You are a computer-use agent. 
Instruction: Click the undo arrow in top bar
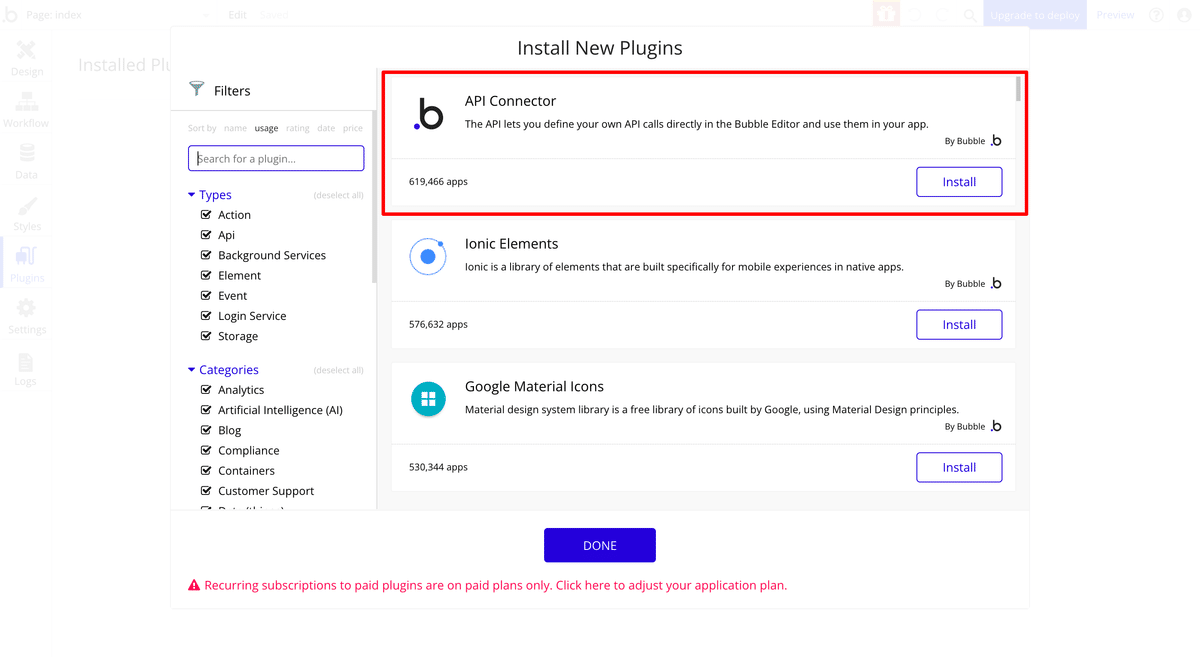tap(914, 15)
